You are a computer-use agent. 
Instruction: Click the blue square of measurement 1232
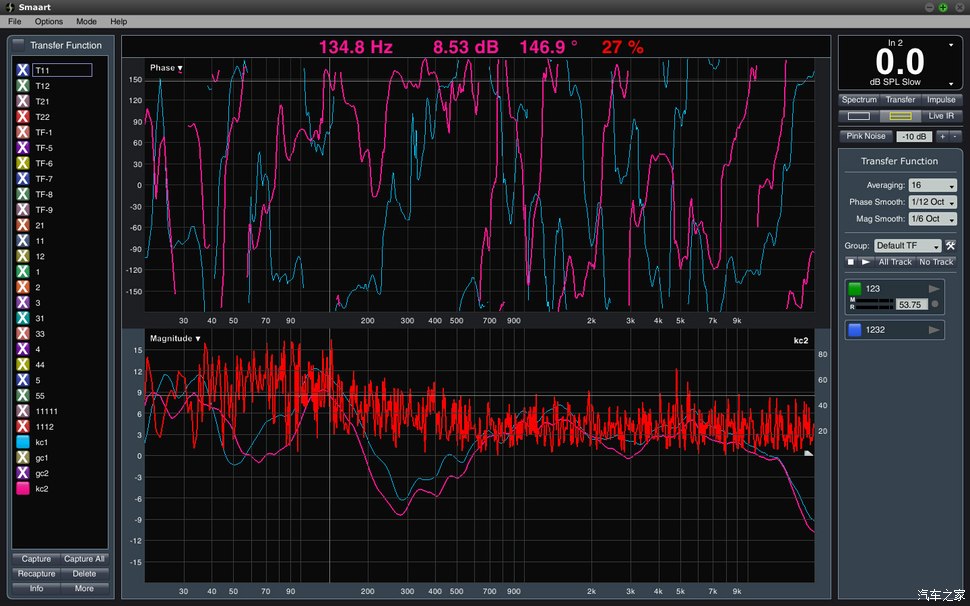[x=855, y=330]
